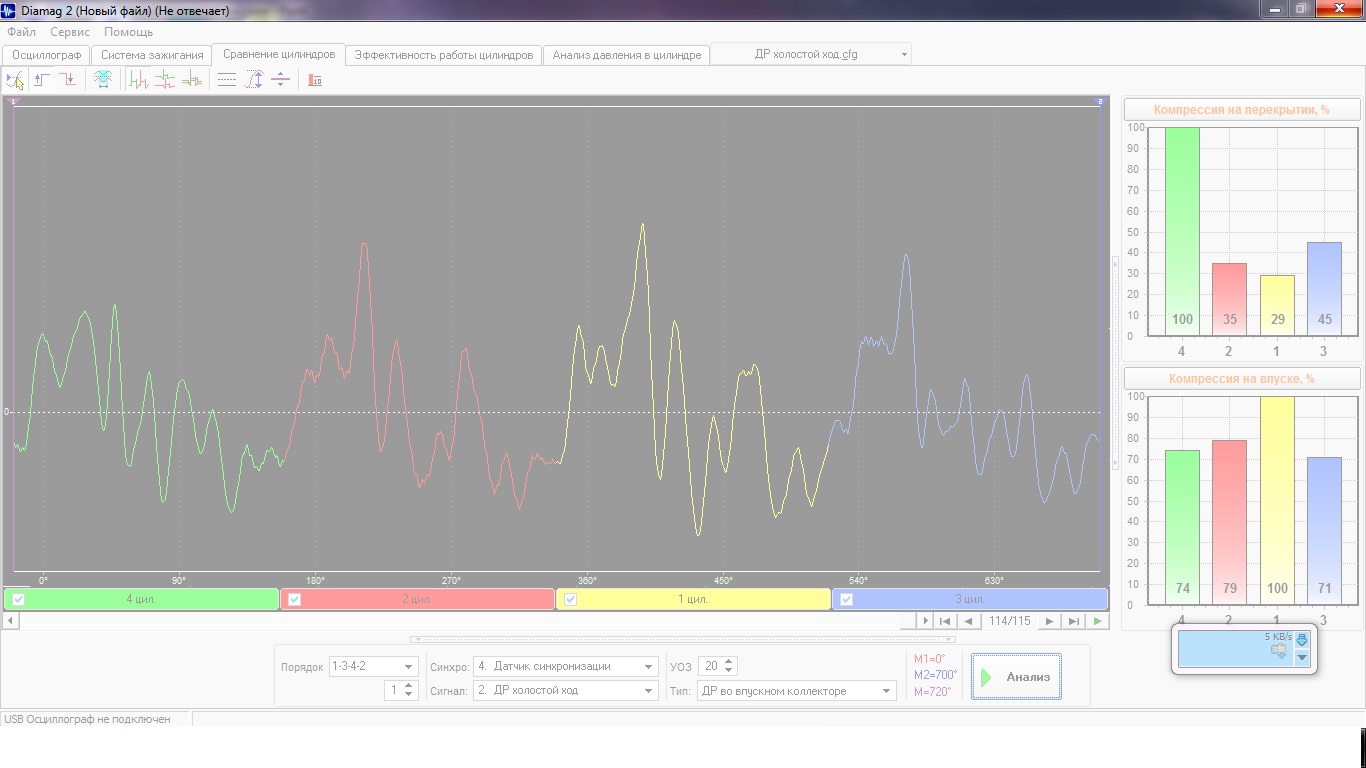The image size is (1366, 768).
Task: Increase the first cylinder number stepper
Action: click(x=409, y=686)
